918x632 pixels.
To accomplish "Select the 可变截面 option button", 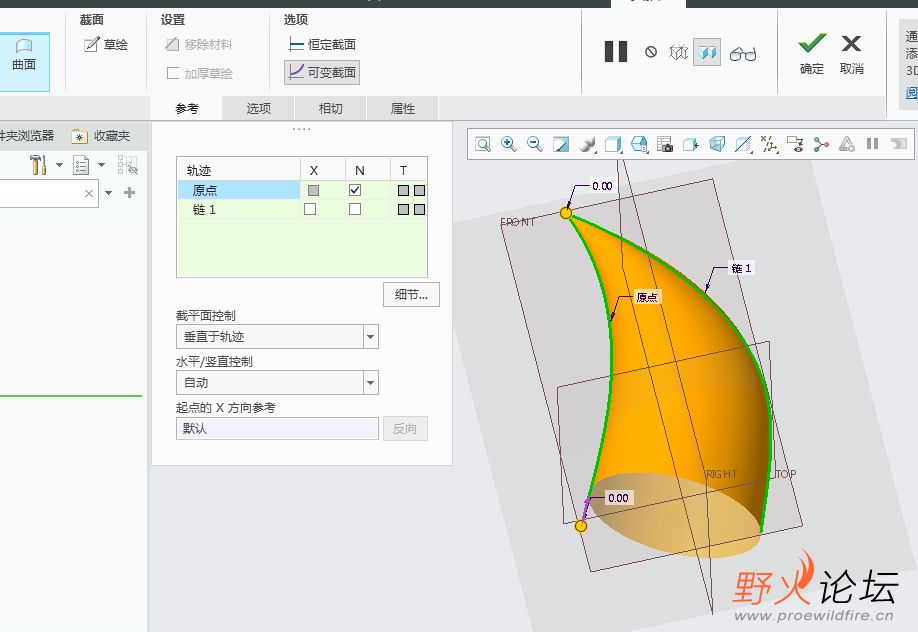I will click(x=321, y=72).
